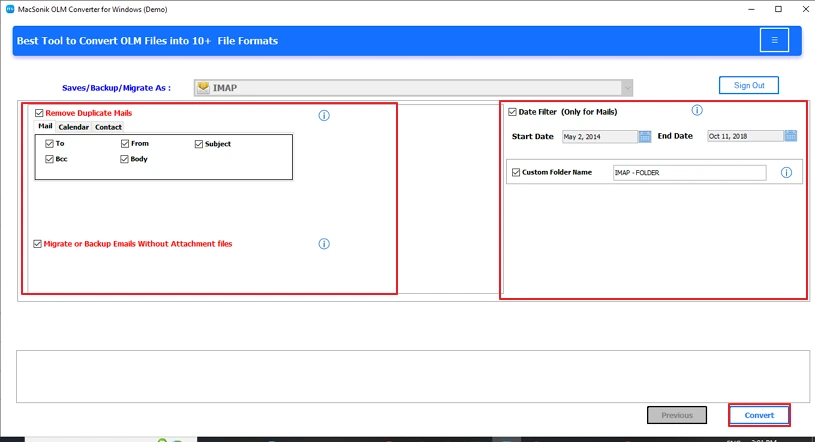This screenshot has height=442, width=815.
Task: Open the hamburger menu in blue header
Action: pyautogui.click(x=773, y=40)
